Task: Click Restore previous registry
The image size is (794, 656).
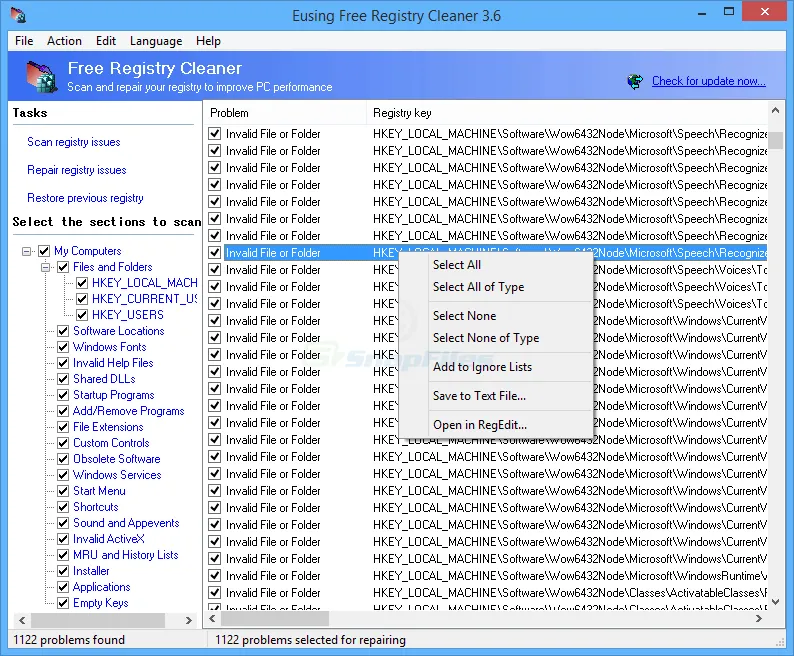Action: pos(85,198)
